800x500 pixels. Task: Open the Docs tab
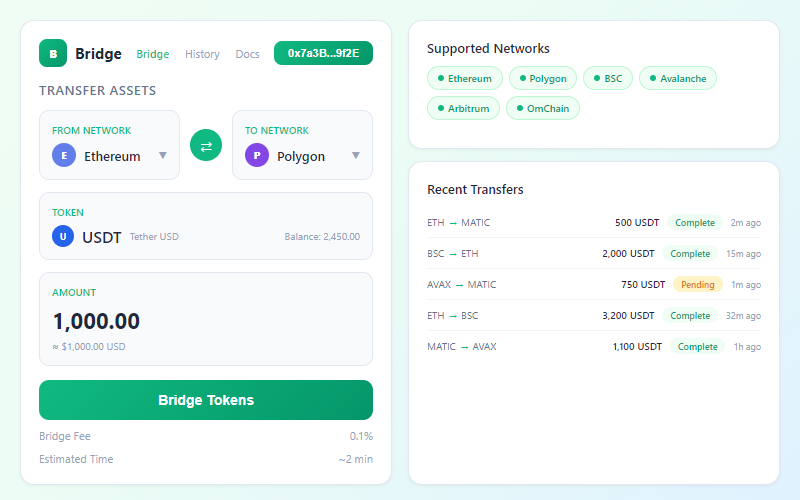(x=247, y=54)
